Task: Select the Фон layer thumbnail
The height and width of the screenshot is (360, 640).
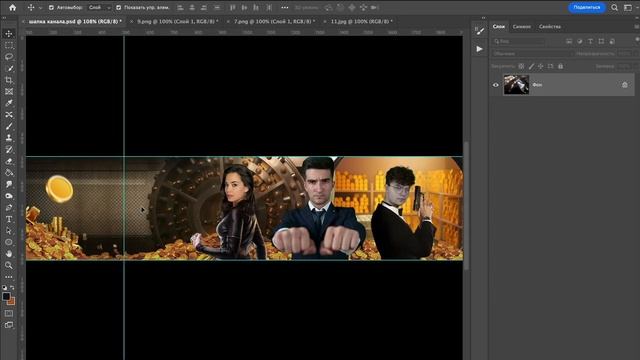Action: click(516, 85)
